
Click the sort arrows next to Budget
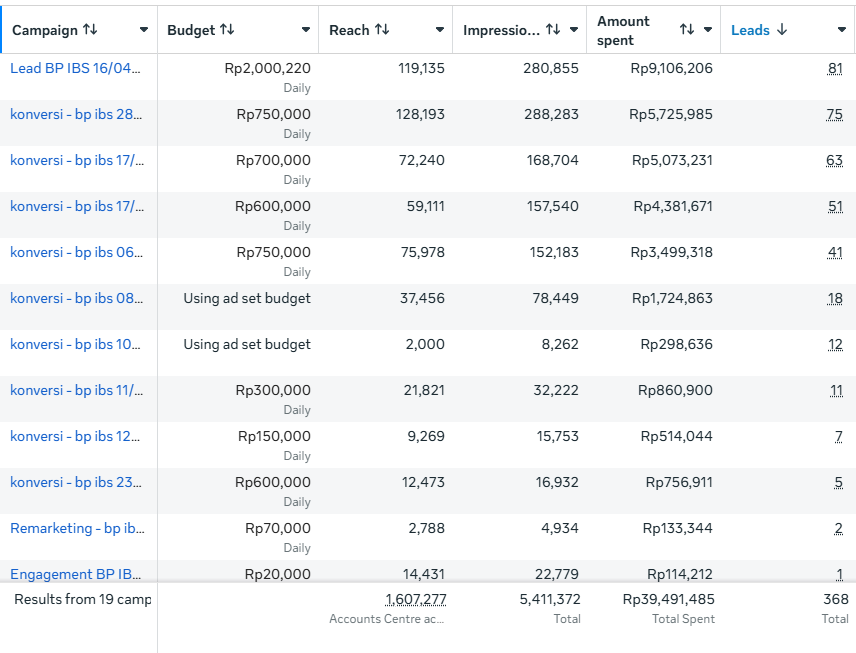tap(227, 30)
